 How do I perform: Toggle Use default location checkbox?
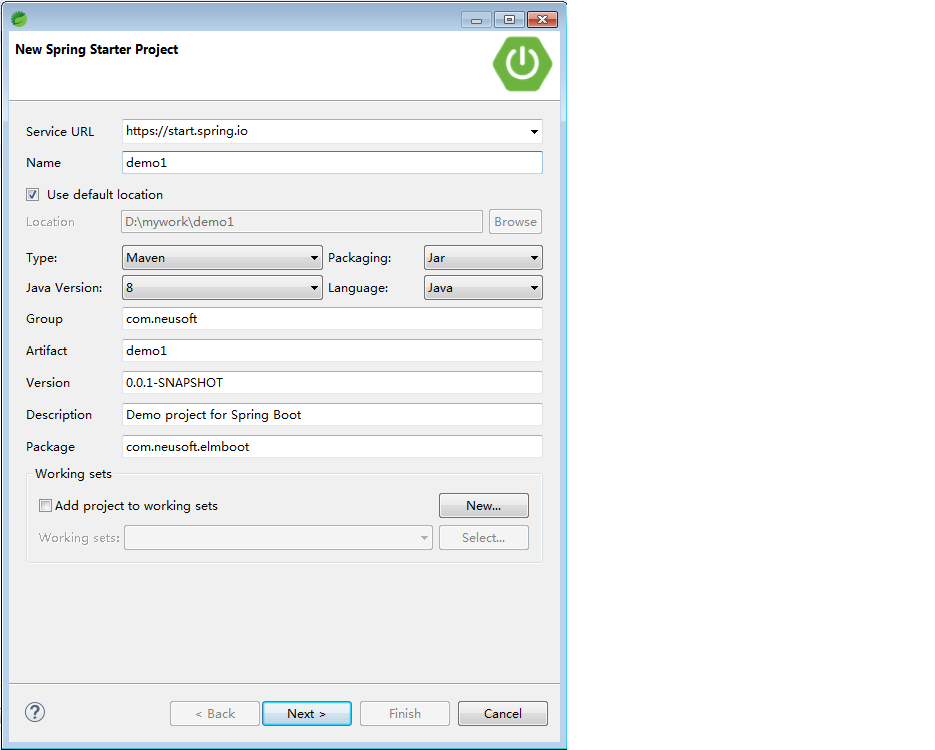pyautogui.click(x=33, y=194)
